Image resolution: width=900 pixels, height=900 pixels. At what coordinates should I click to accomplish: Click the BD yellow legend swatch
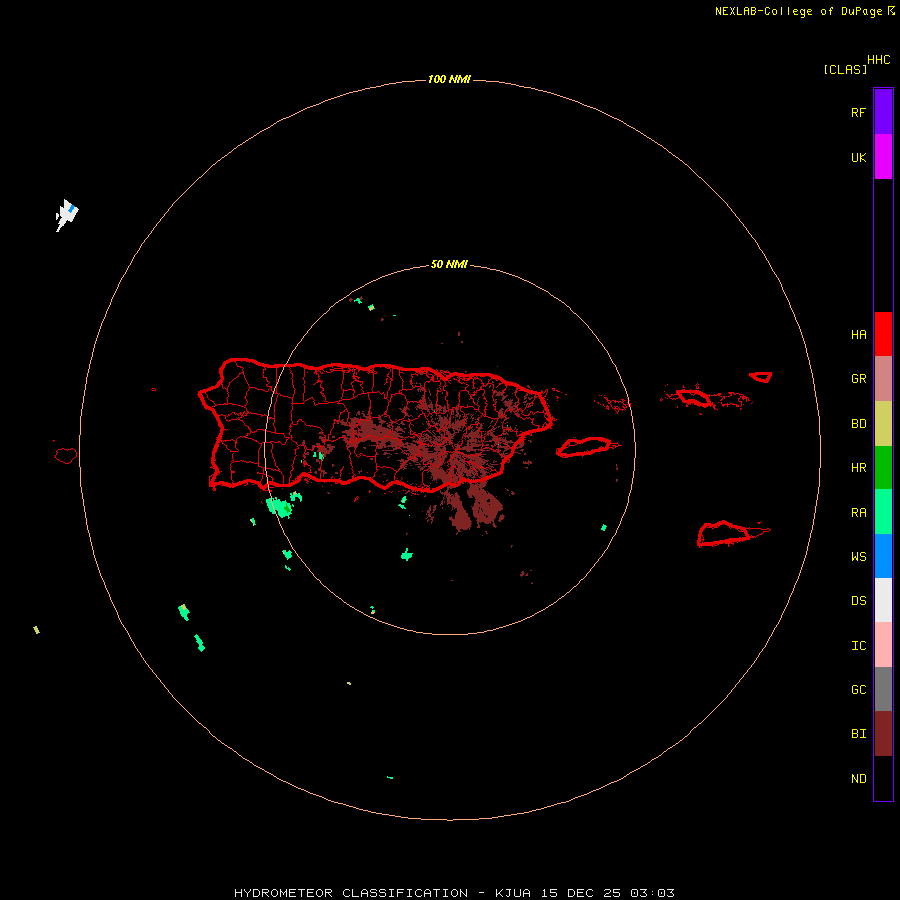click(883, 424)
